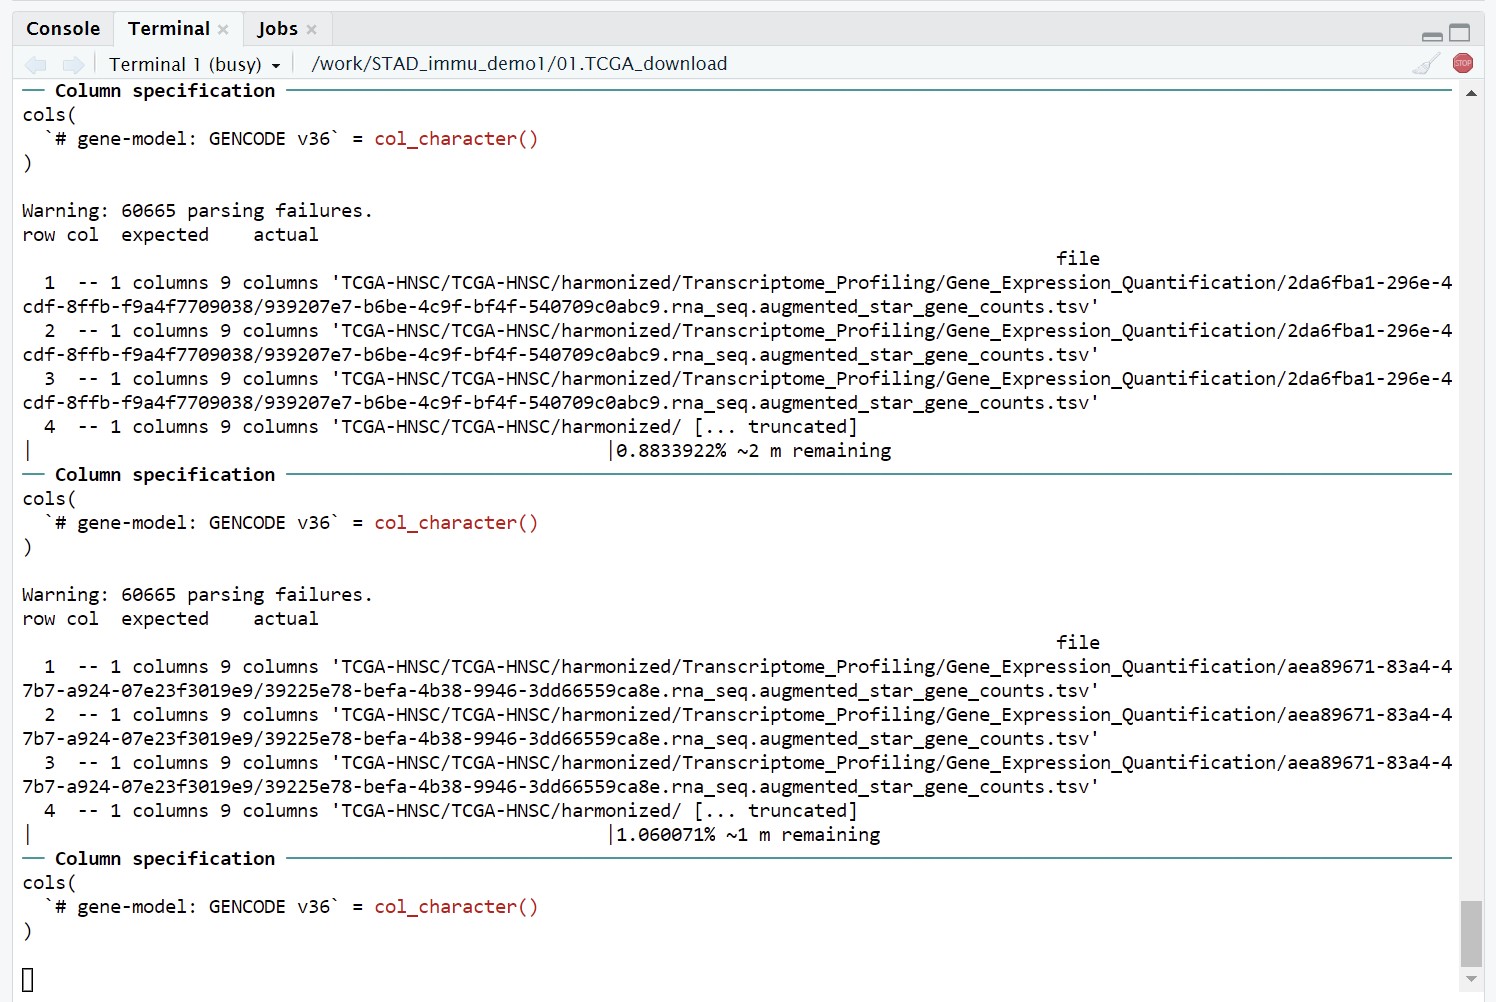Click scrollbar up arrow

click(x=1471, y=93)
